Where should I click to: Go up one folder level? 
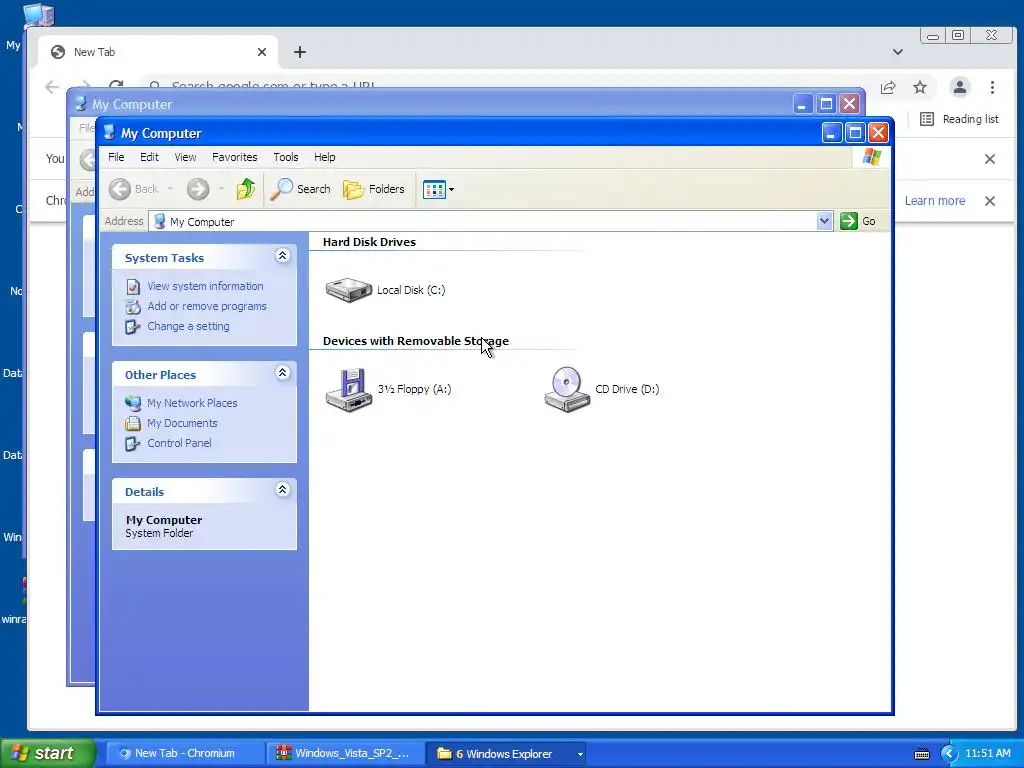click(x=246, y=189)
